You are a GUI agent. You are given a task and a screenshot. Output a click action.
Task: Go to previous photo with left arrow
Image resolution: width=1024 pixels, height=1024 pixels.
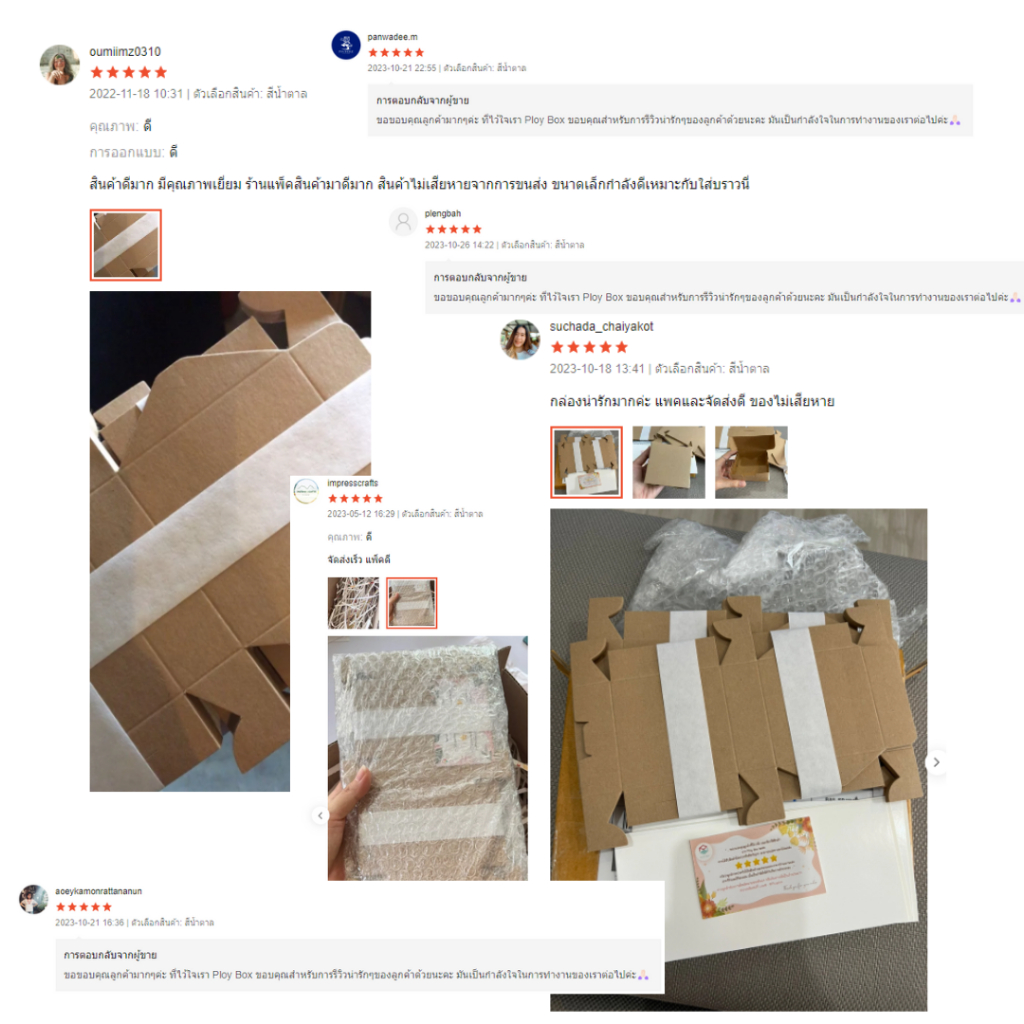[x=320, y=815]
